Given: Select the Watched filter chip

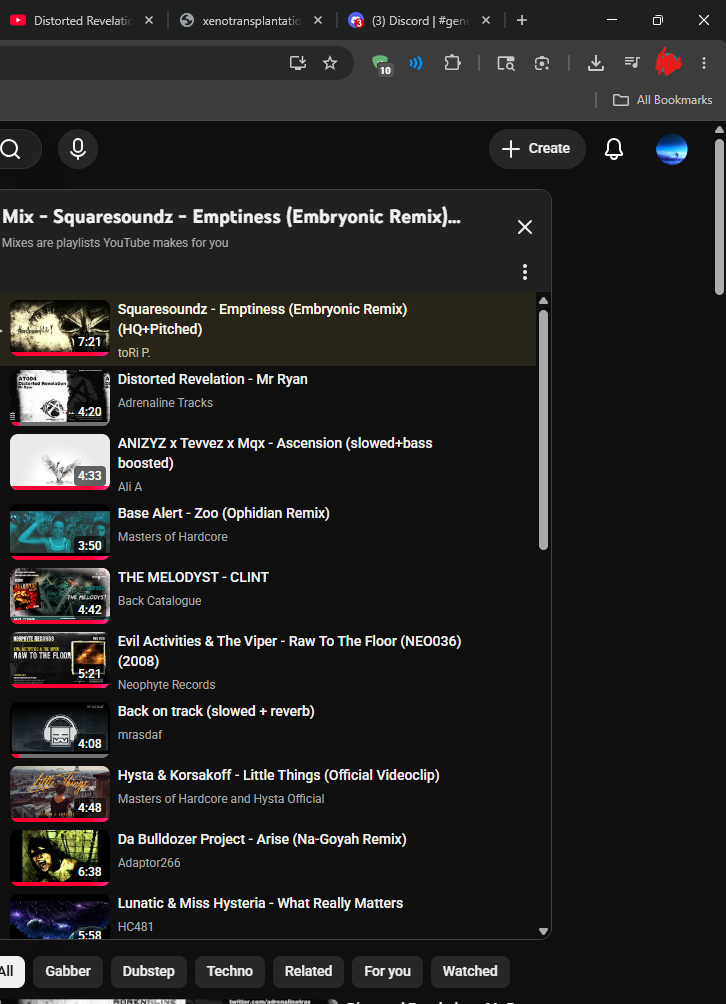Looking at the screenshot, I should tap(470, 971).
